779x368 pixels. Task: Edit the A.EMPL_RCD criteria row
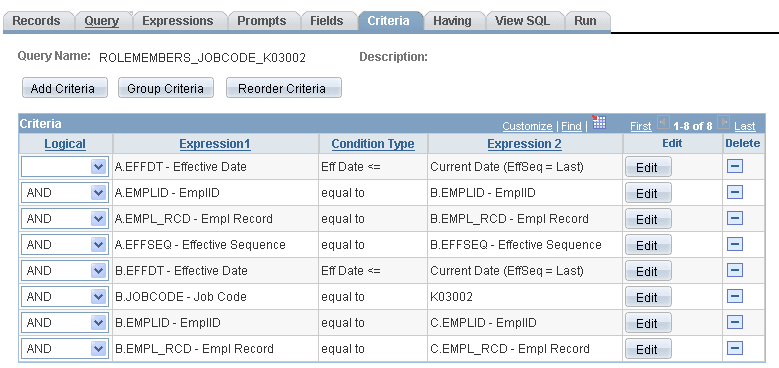[648, 219]
